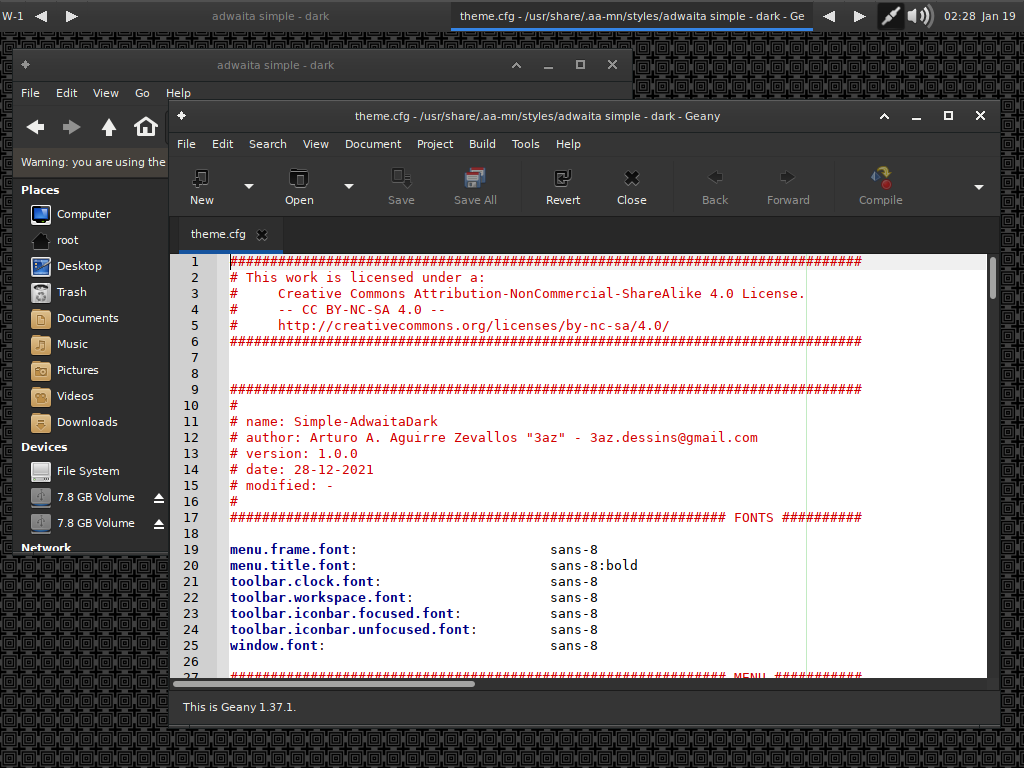The width and height of the screenshot is (1024, 768).
Task: Click the file manager Forward arrow icon
Action: pos(71,127)
